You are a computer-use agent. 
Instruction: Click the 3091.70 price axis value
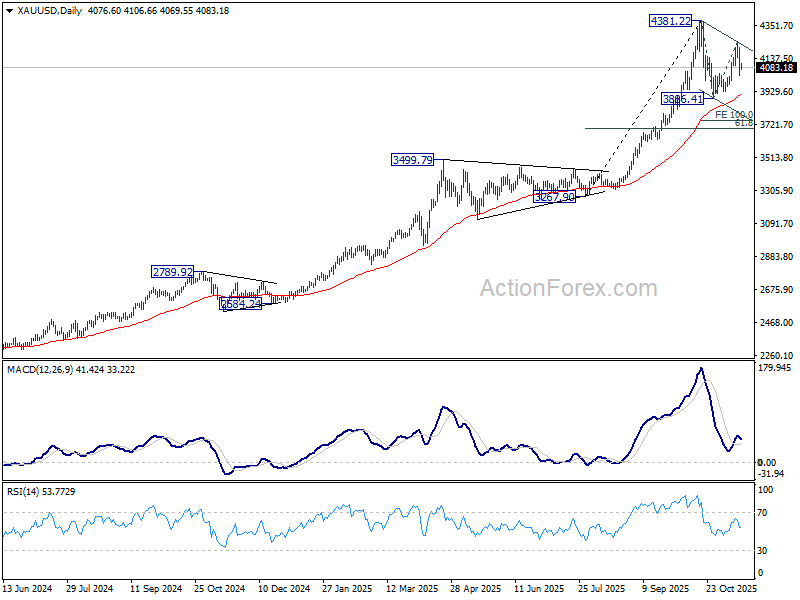776,223
